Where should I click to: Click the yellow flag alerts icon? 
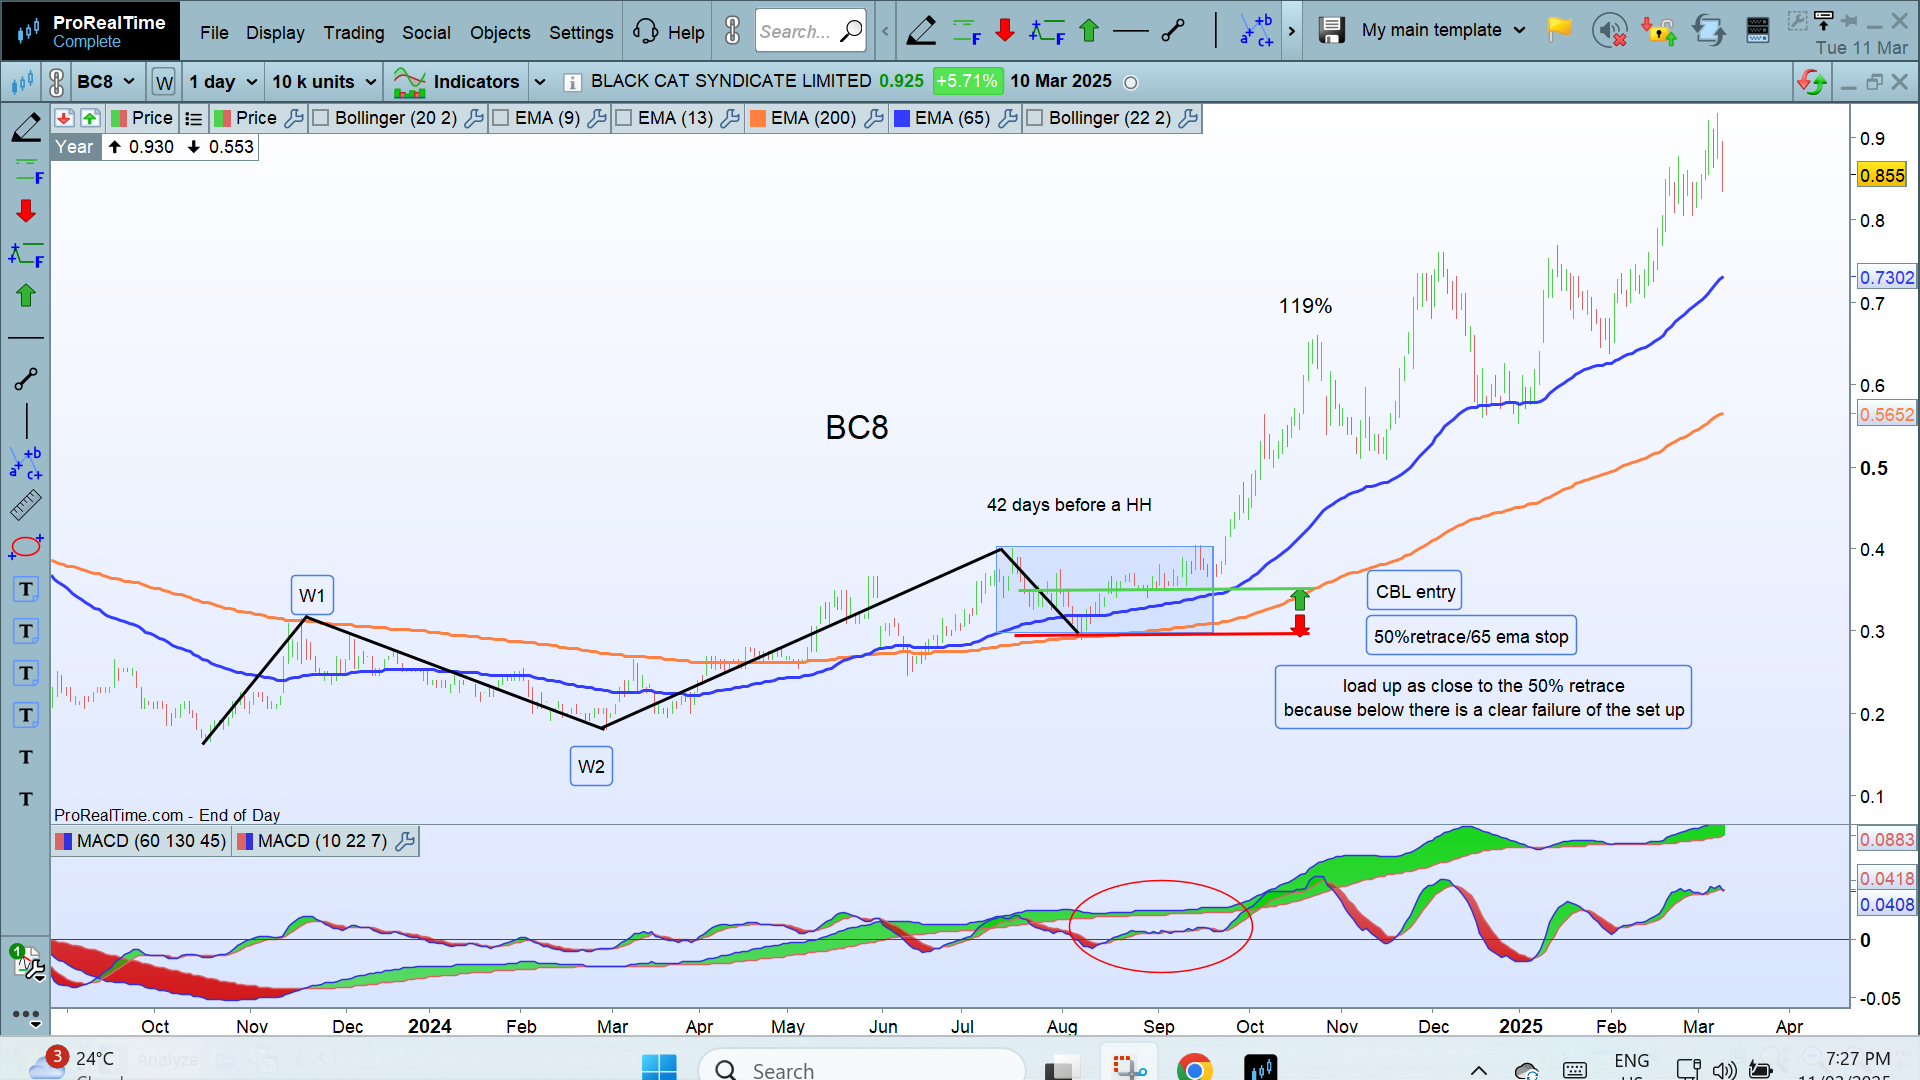pos(1559,30)
